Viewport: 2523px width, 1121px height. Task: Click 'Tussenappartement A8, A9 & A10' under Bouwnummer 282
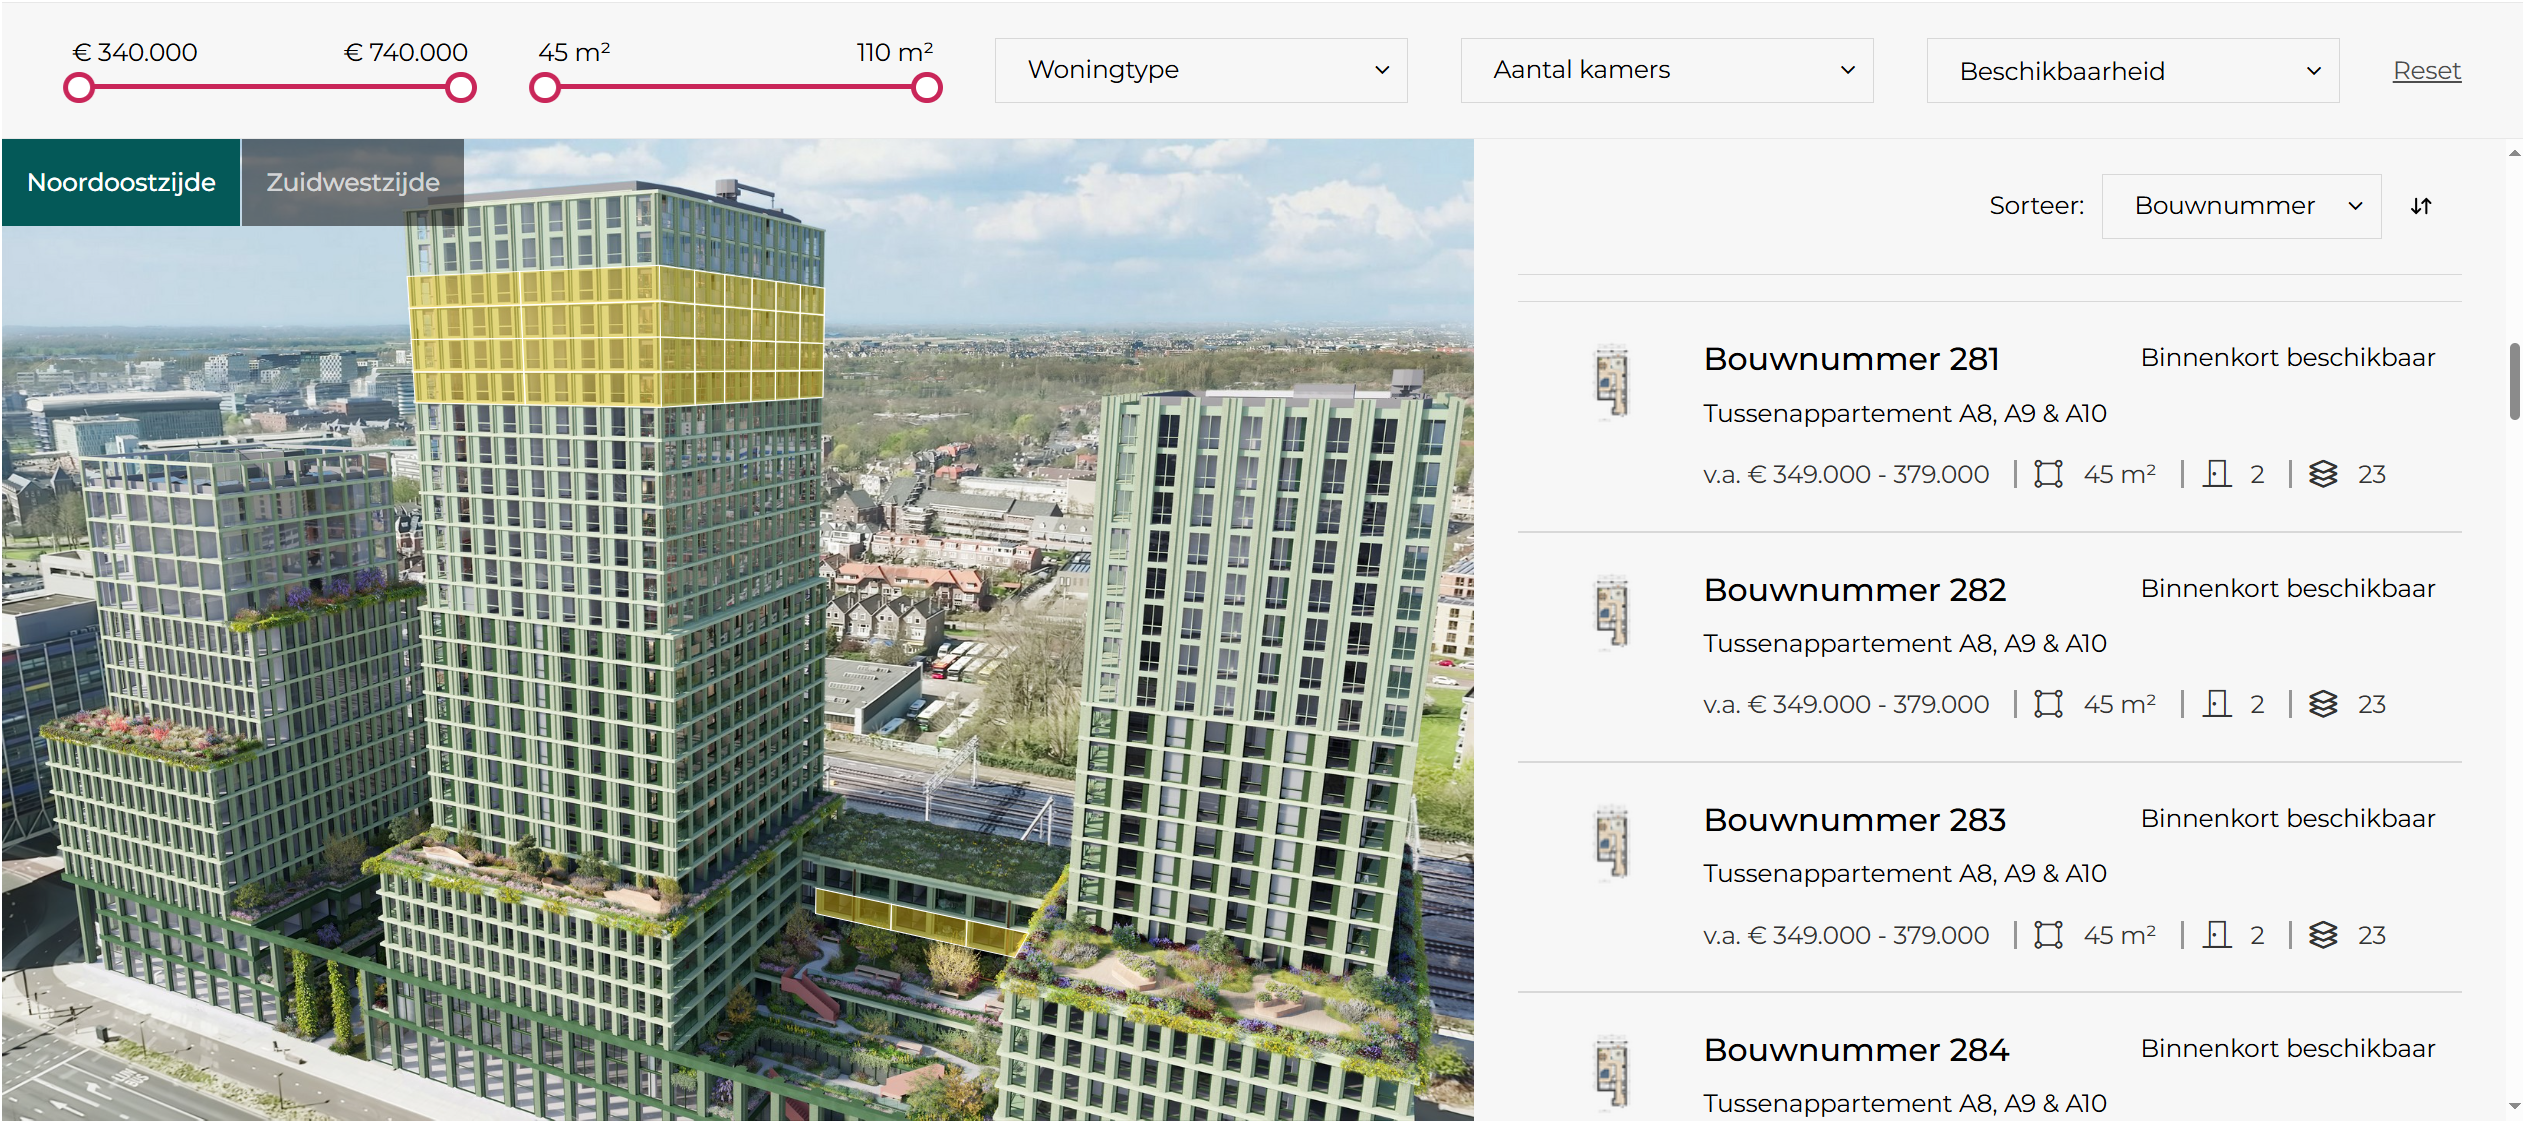(x=1905, y=644)
